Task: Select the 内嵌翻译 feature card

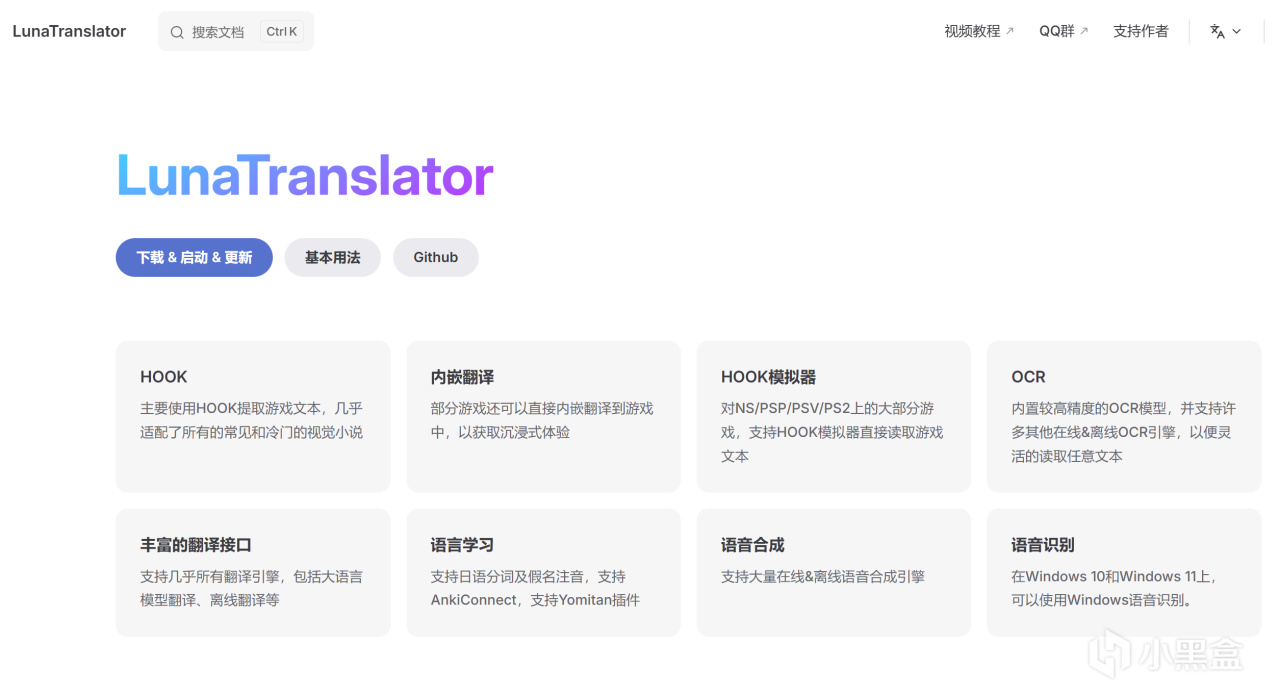Action: click(x=543, y=416)
